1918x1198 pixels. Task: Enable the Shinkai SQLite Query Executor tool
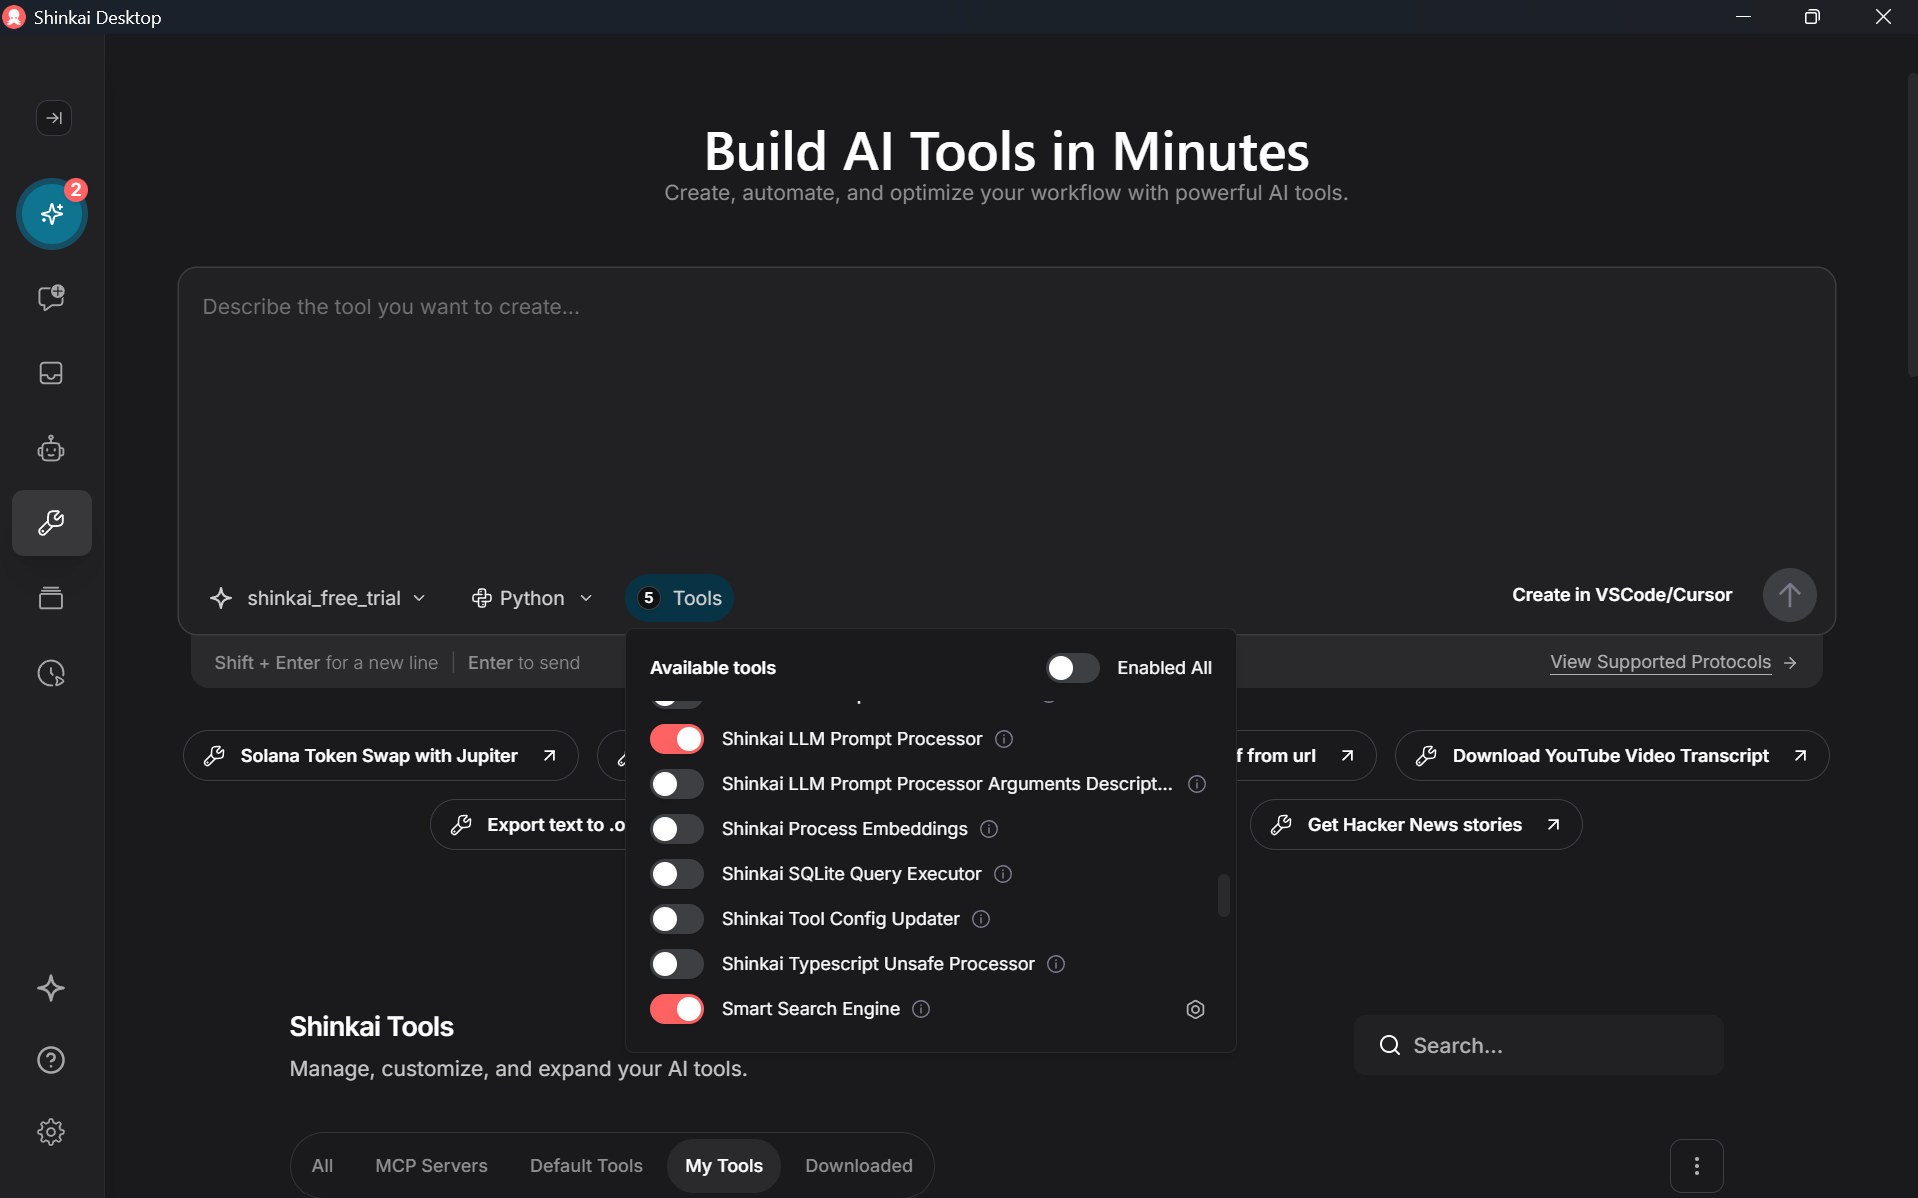[x=676, y=873]
